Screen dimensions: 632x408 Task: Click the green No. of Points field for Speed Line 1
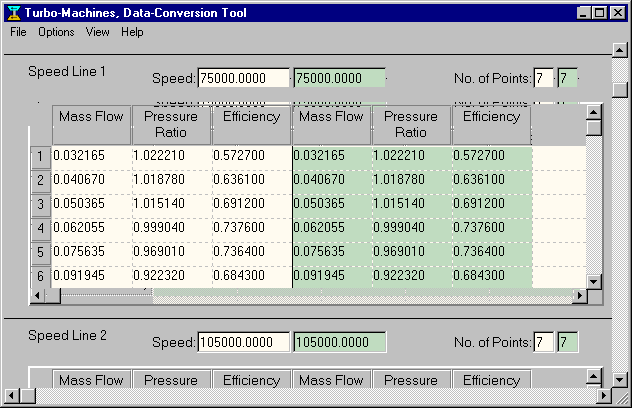coord(568,78)
